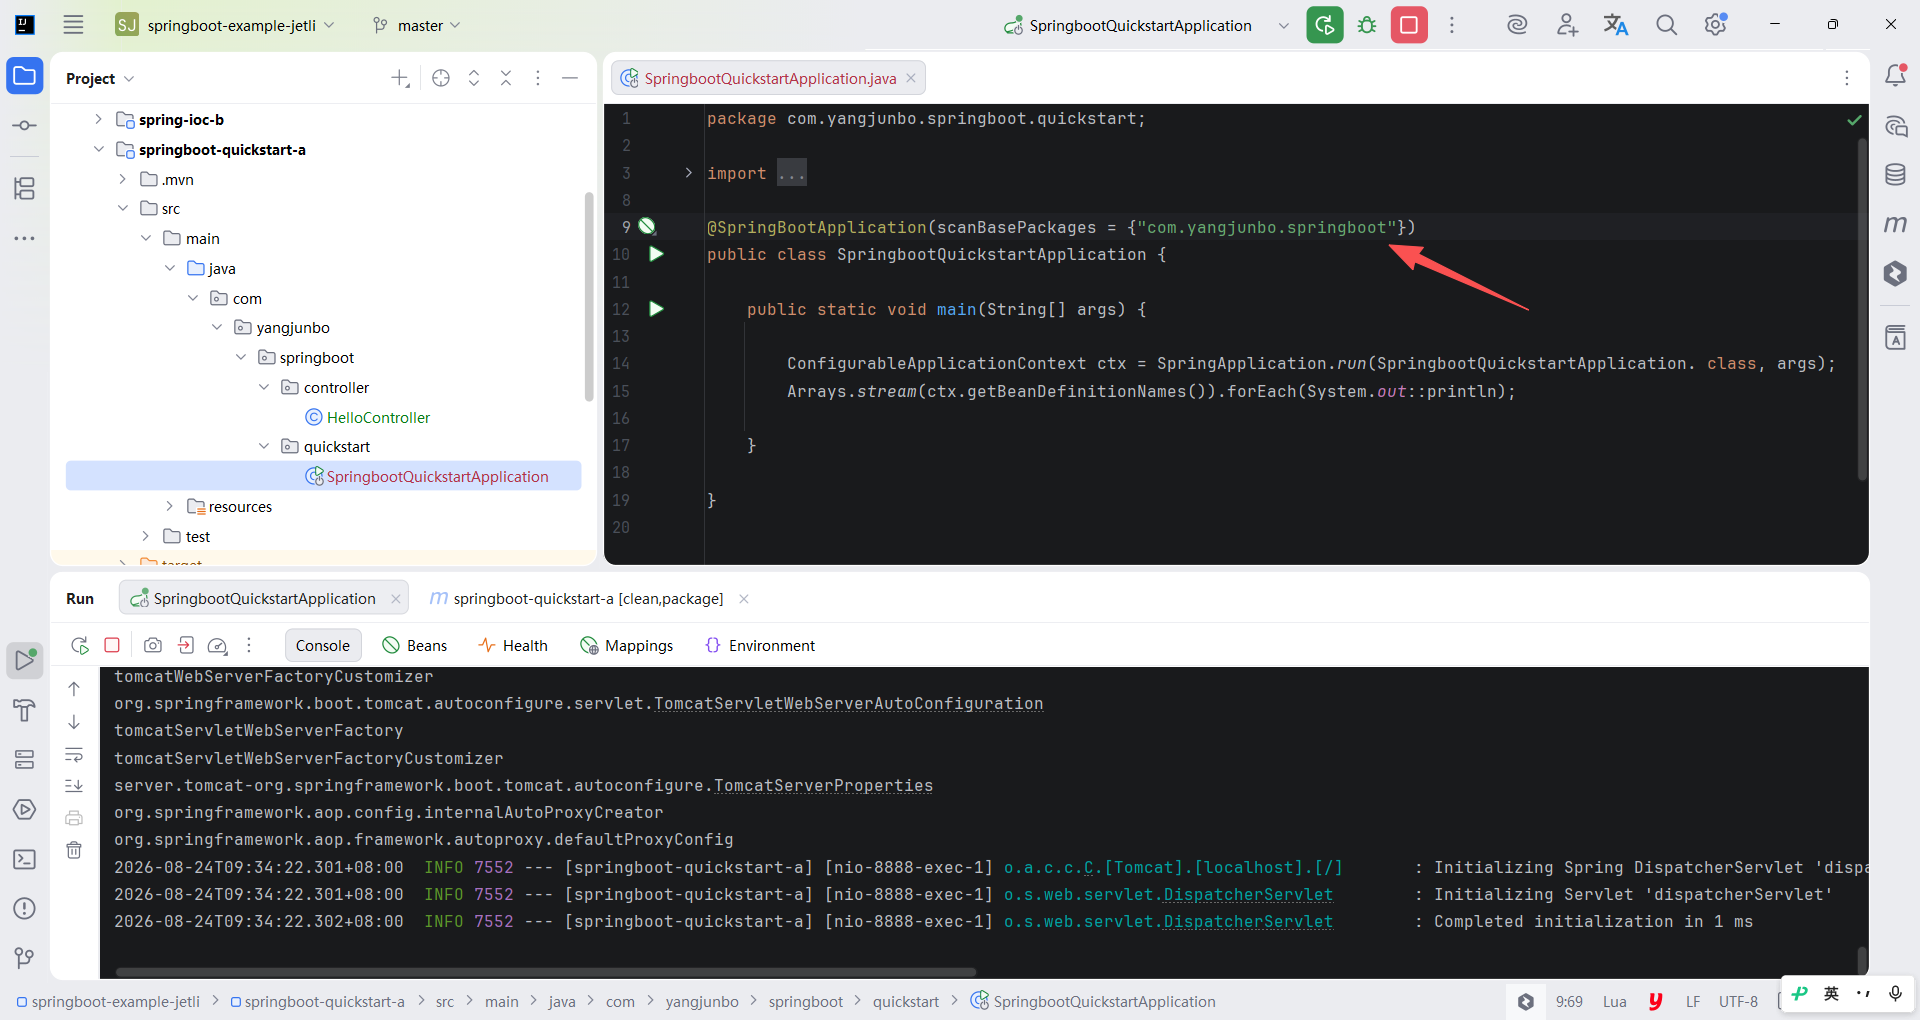
Task: Close the SpringbootQuickstartApplication.java editor tab
Action: (x=911, y=78)
